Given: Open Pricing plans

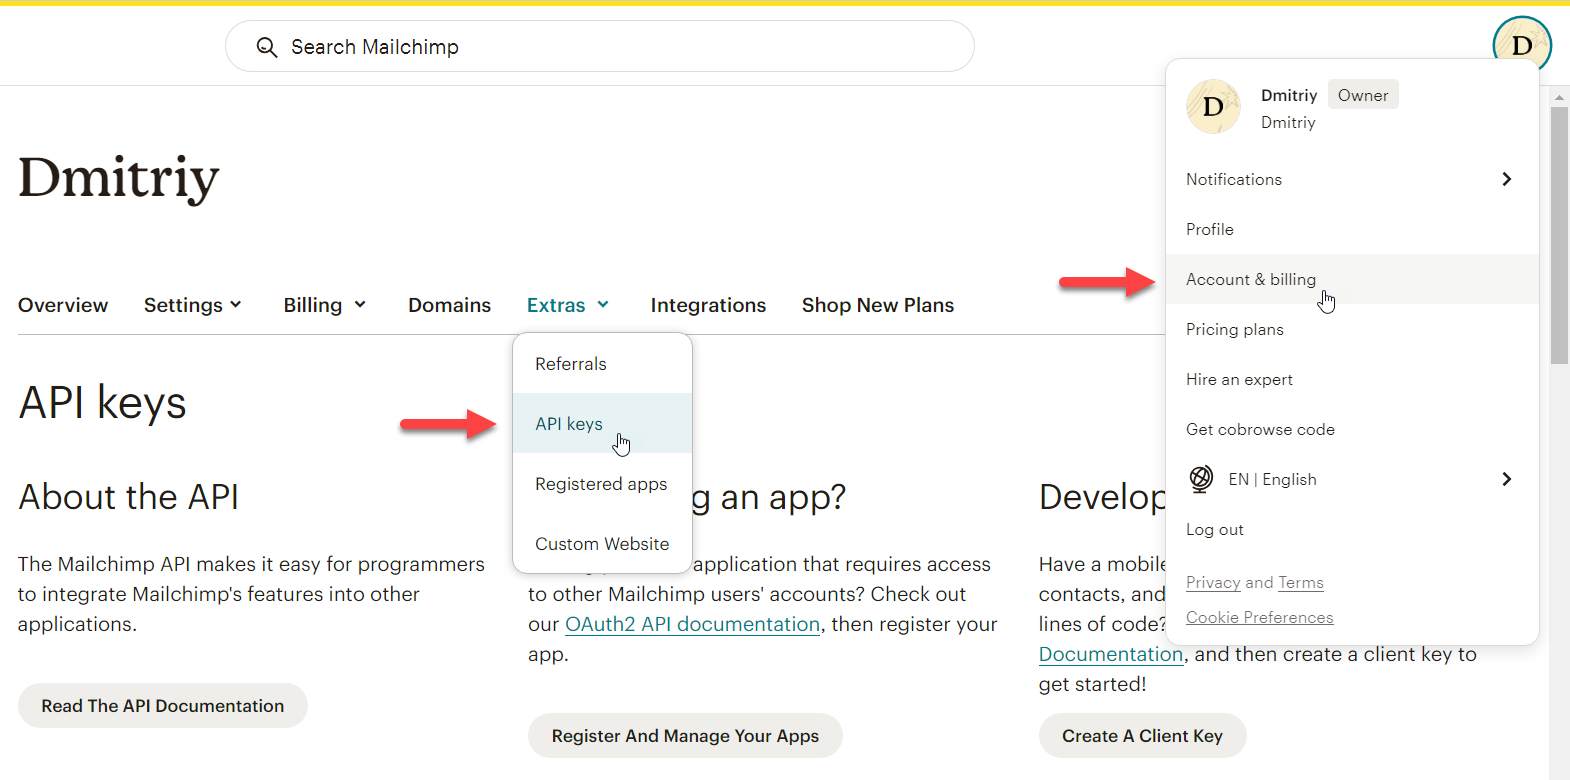Looking at the screenshot, I should (1352, 329).
